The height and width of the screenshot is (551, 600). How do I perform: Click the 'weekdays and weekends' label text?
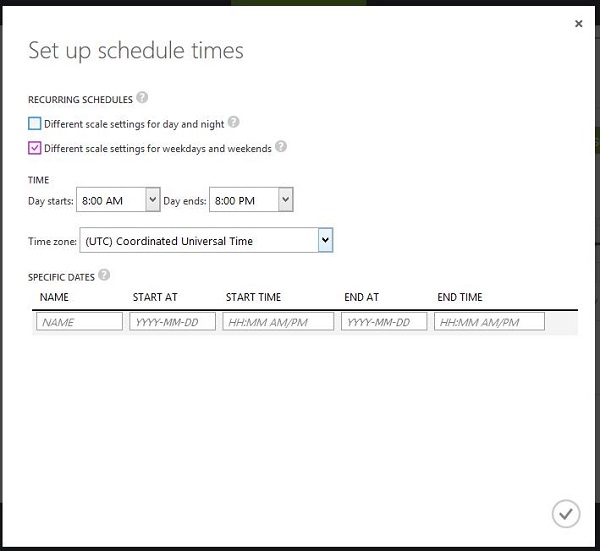point(157,148)
